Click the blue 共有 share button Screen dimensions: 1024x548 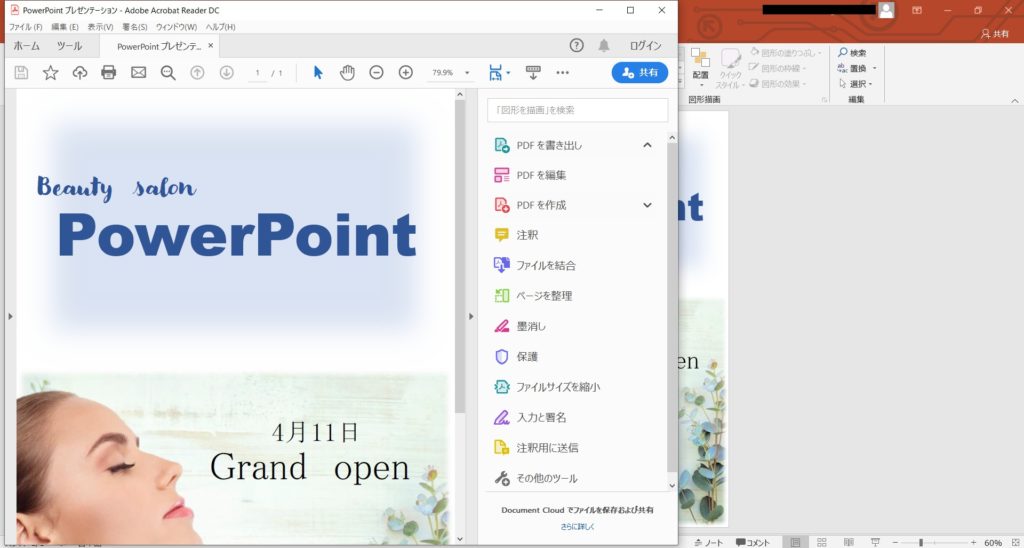640,73
